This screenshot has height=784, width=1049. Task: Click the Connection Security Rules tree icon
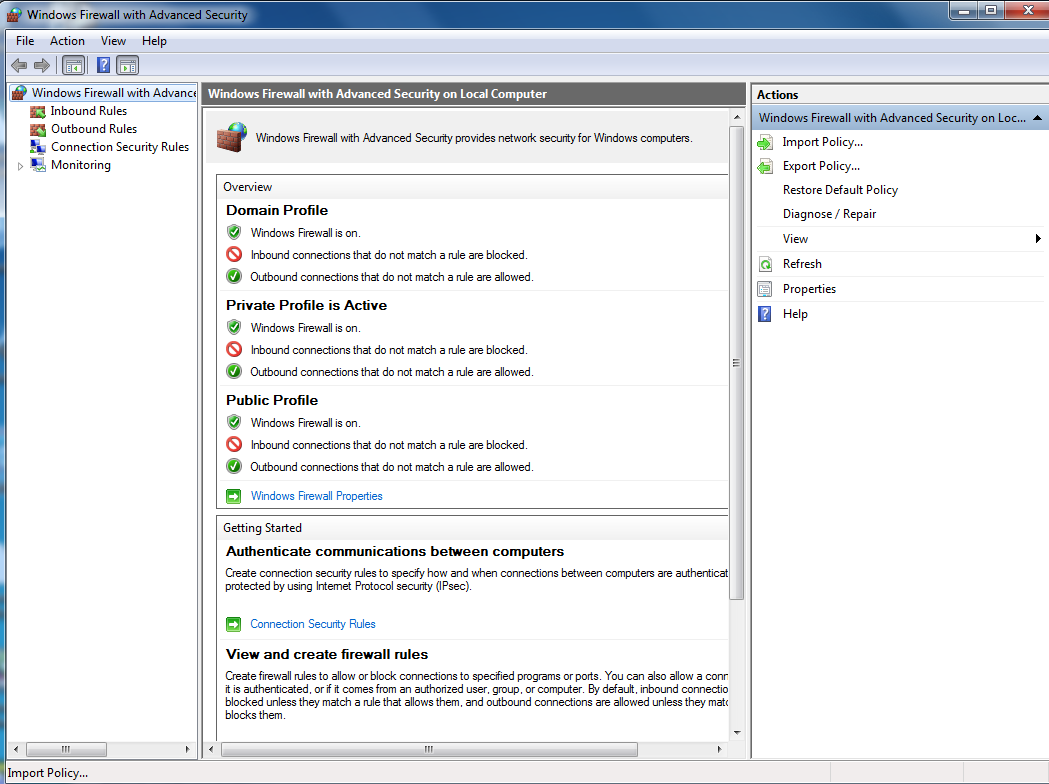38,147
